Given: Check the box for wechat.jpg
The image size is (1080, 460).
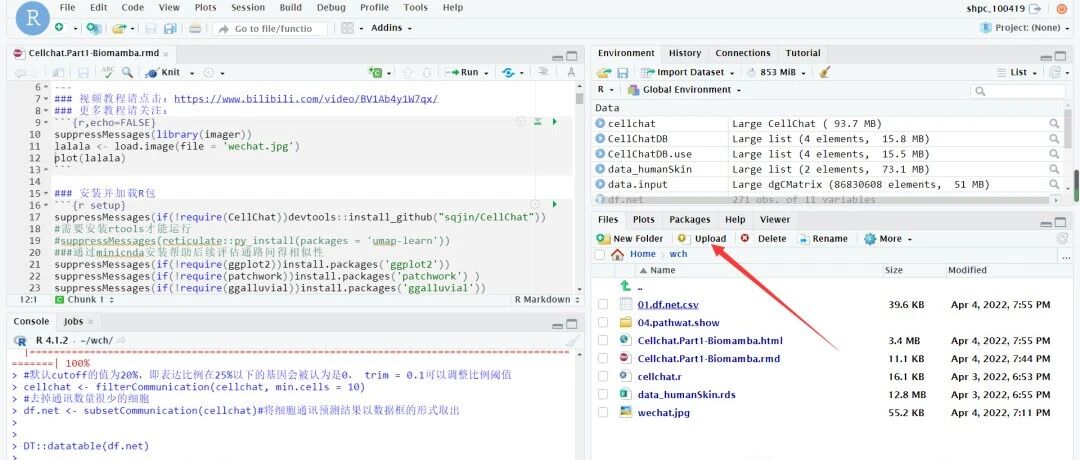Looking at the screenshot, I should point(603,412).
